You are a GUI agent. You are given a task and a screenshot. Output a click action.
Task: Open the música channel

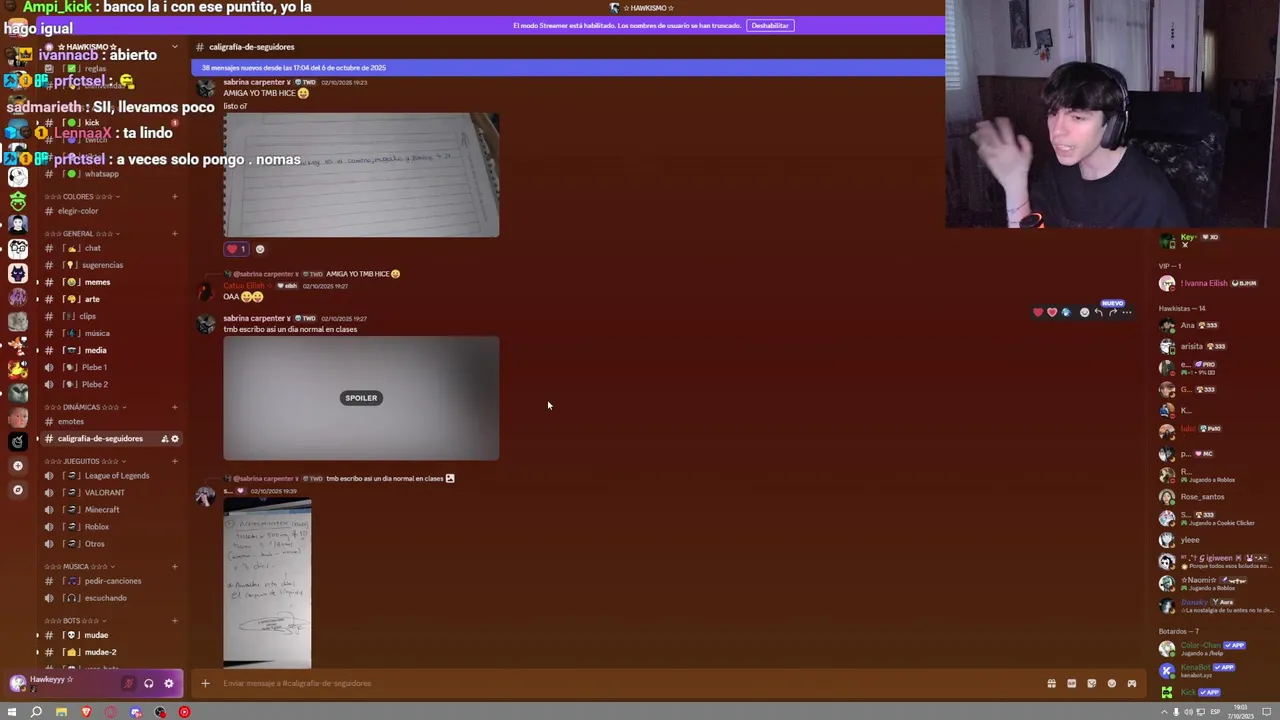(110, 333)
